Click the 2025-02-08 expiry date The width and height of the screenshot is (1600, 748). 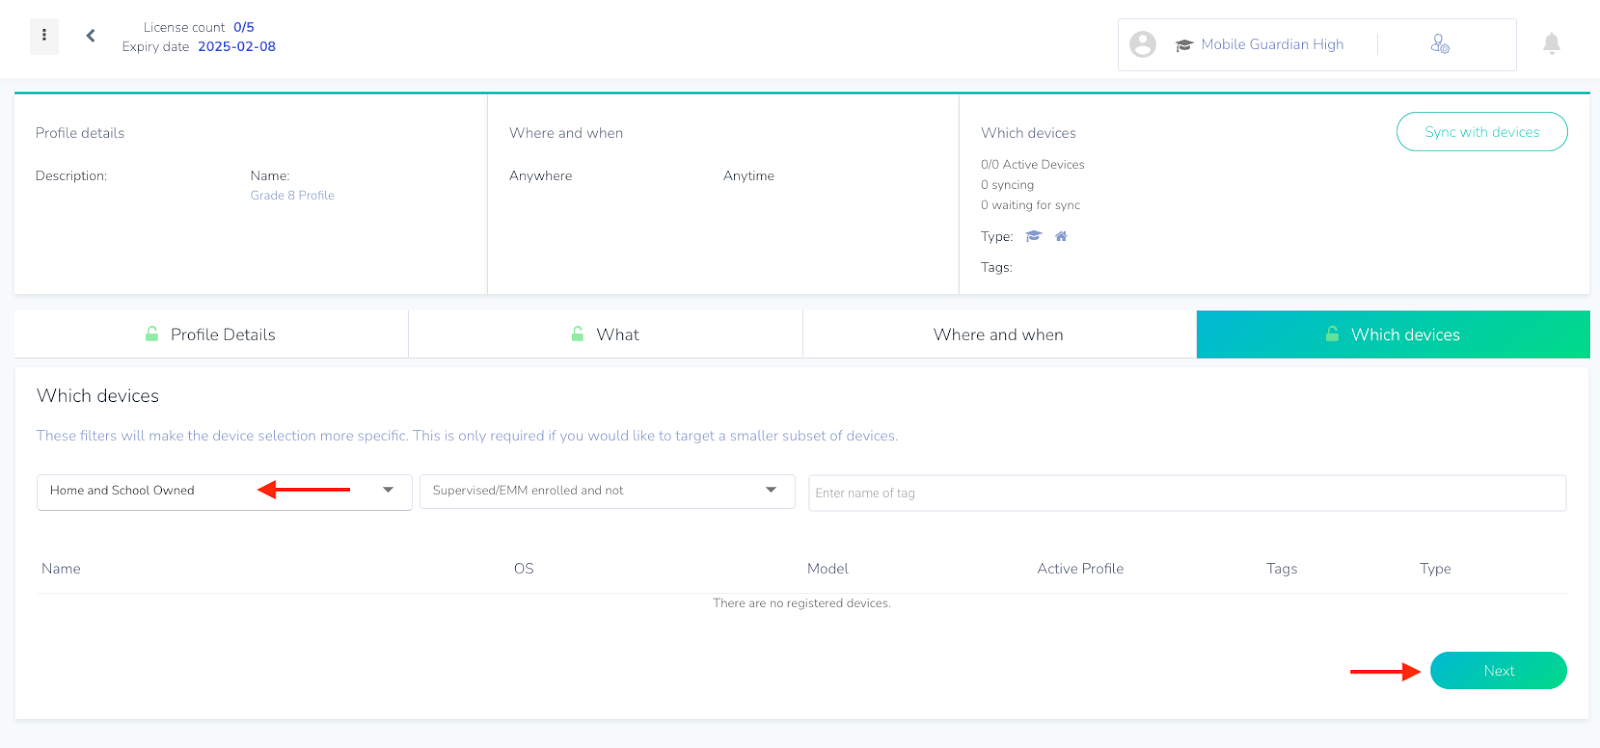[237, 46]
